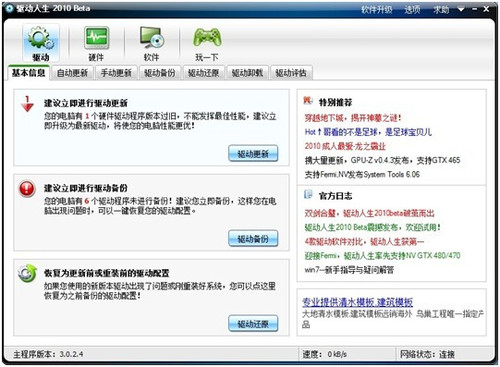Viewport: 500px width, 367px height.
Task: Switch to the 驱动还原 tab
Action: pyautogui.click(x=204, y=73)
